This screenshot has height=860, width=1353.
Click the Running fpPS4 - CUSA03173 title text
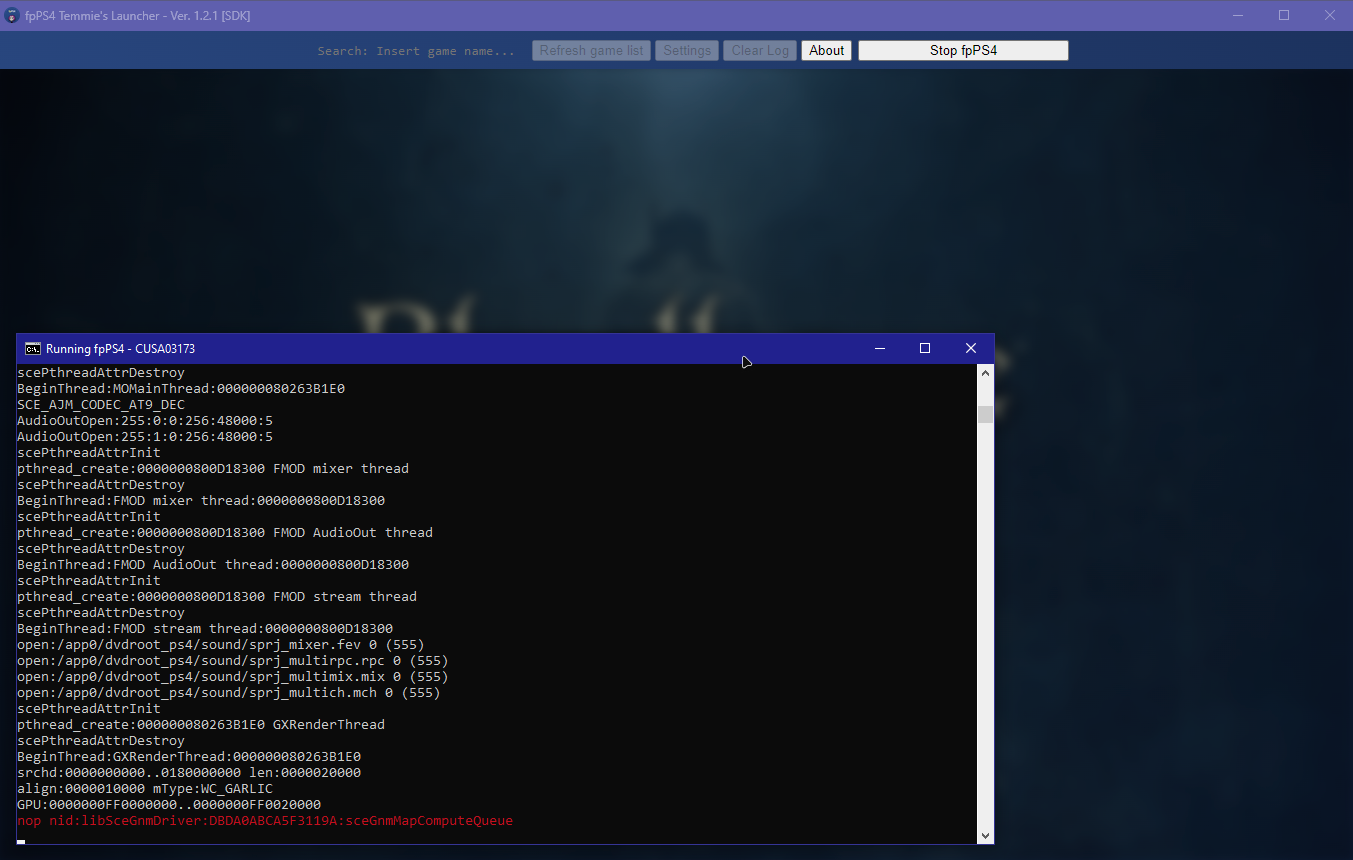click(x=120, y=348)
